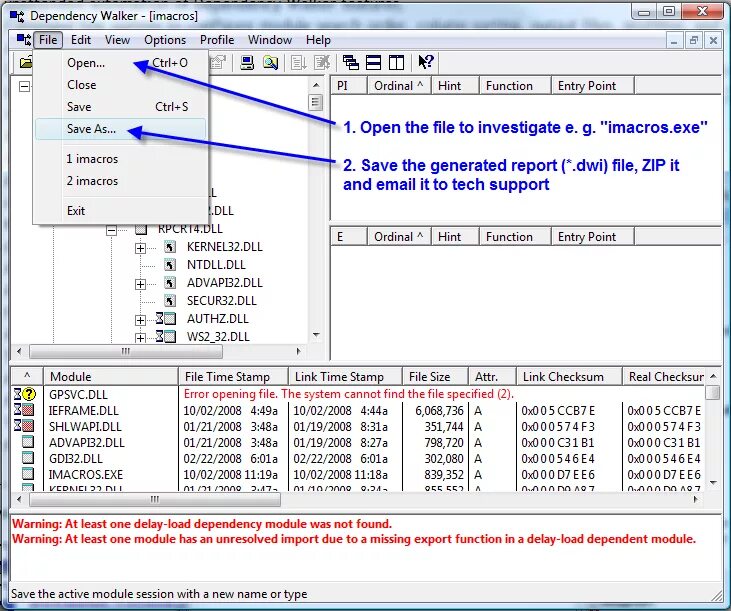Click the module icon for IMACROS.EXE row
Image resolution: width=731 pixels, height=611 pixels.
click(28, 474)
